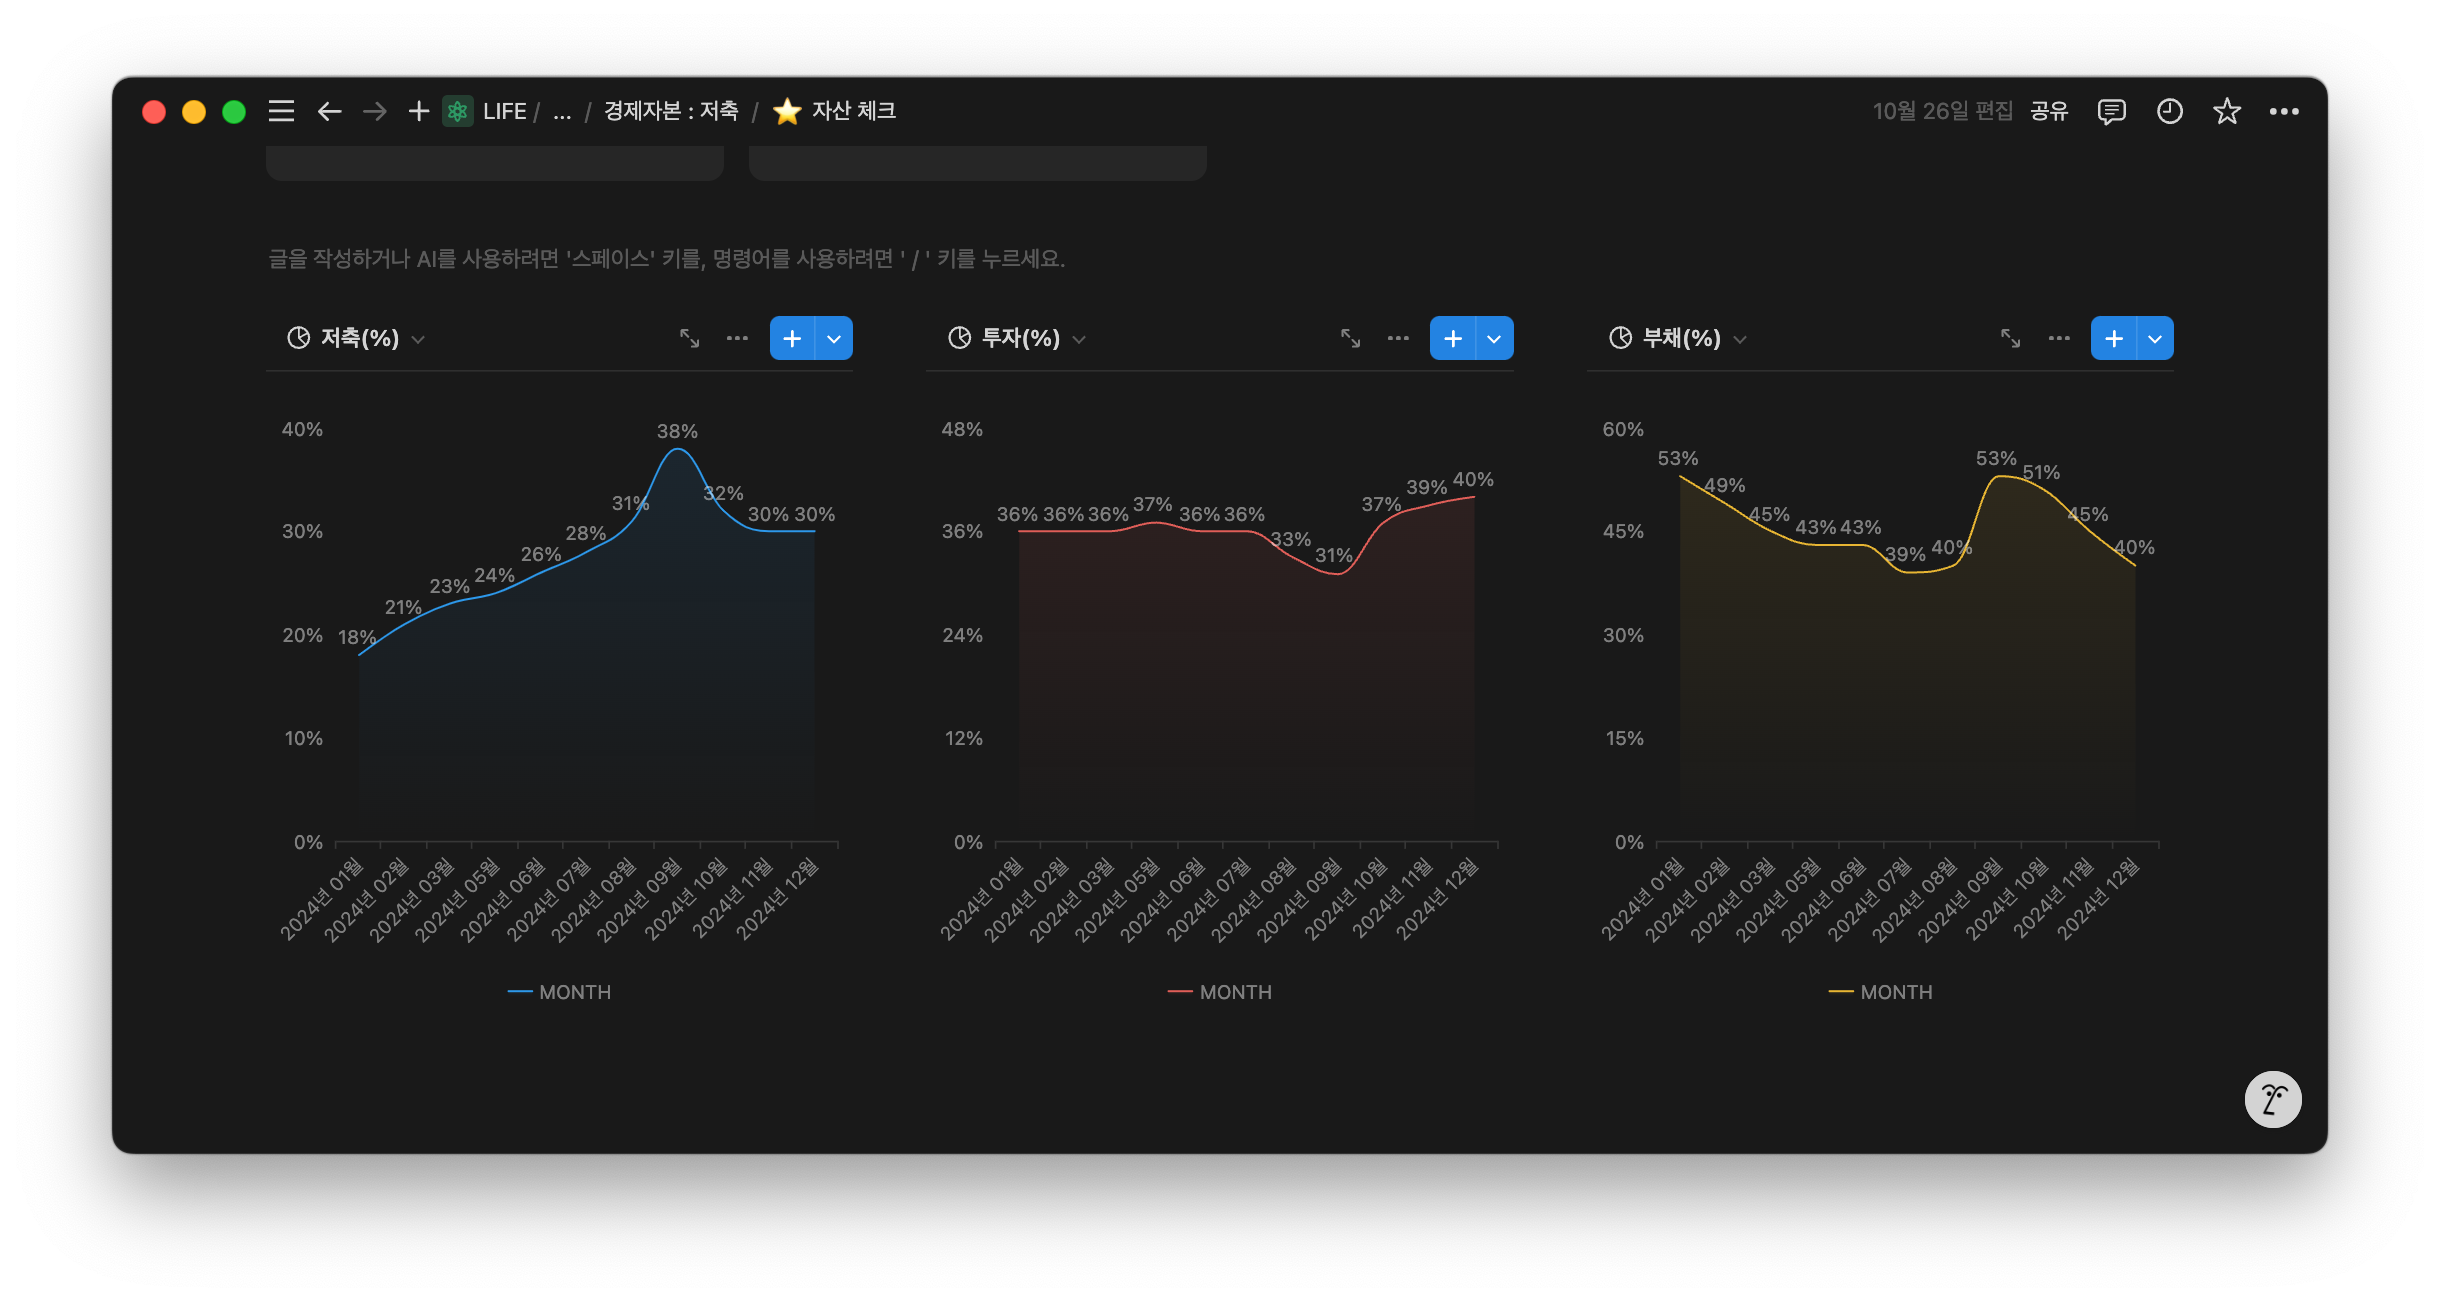Open the help button at bottom right
This screenshot has width=2440, height=1302.
click(2272, 1099)
